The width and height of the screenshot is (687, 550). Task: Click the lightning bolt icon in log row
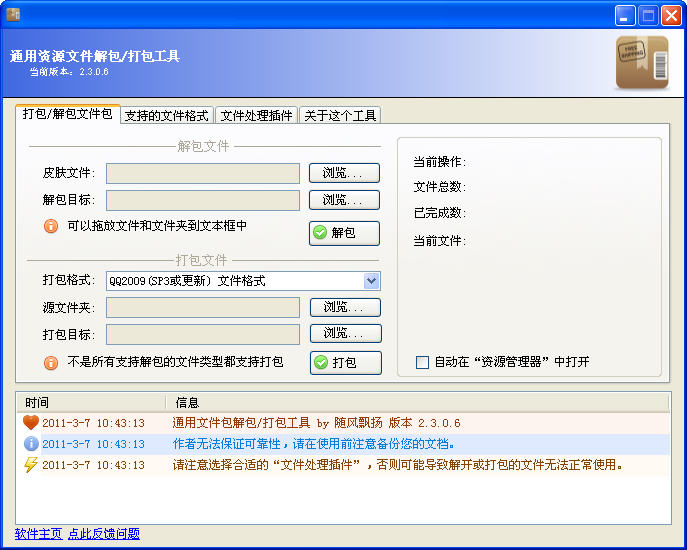point(31,465)
